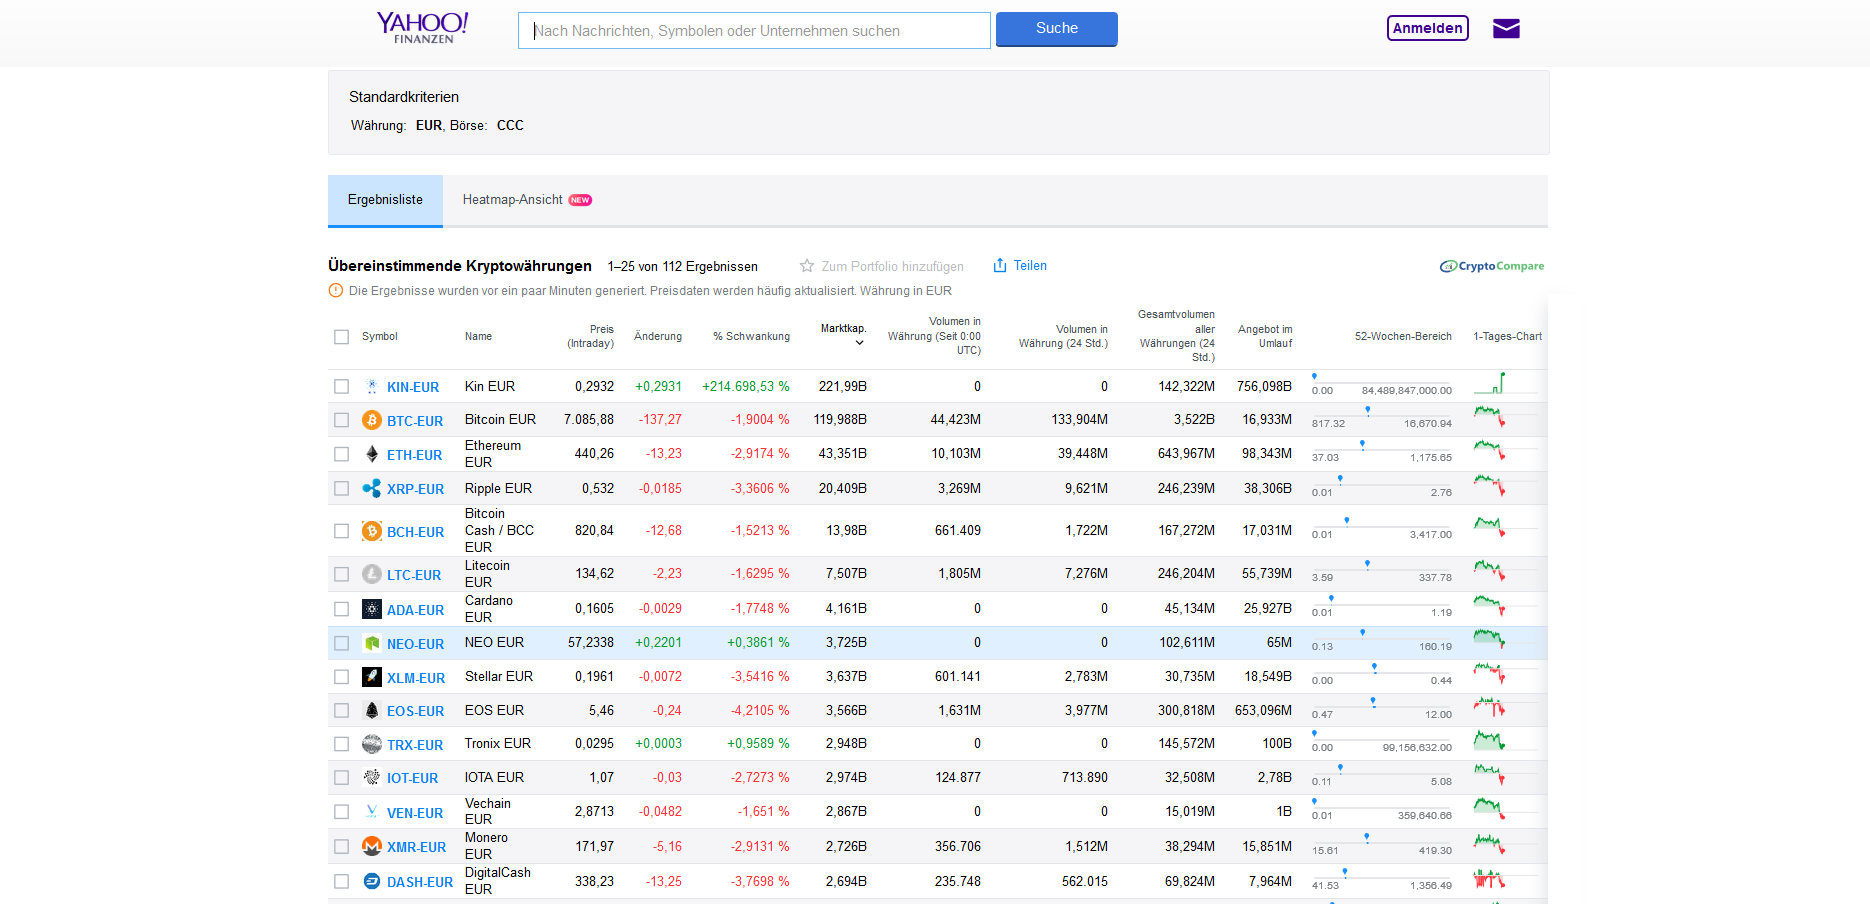The height and width of the screenshot is (904, 1870).
Task: Check the BCH-EUR row checkbox
Action: pyautogui.click(x=342, y=531)
